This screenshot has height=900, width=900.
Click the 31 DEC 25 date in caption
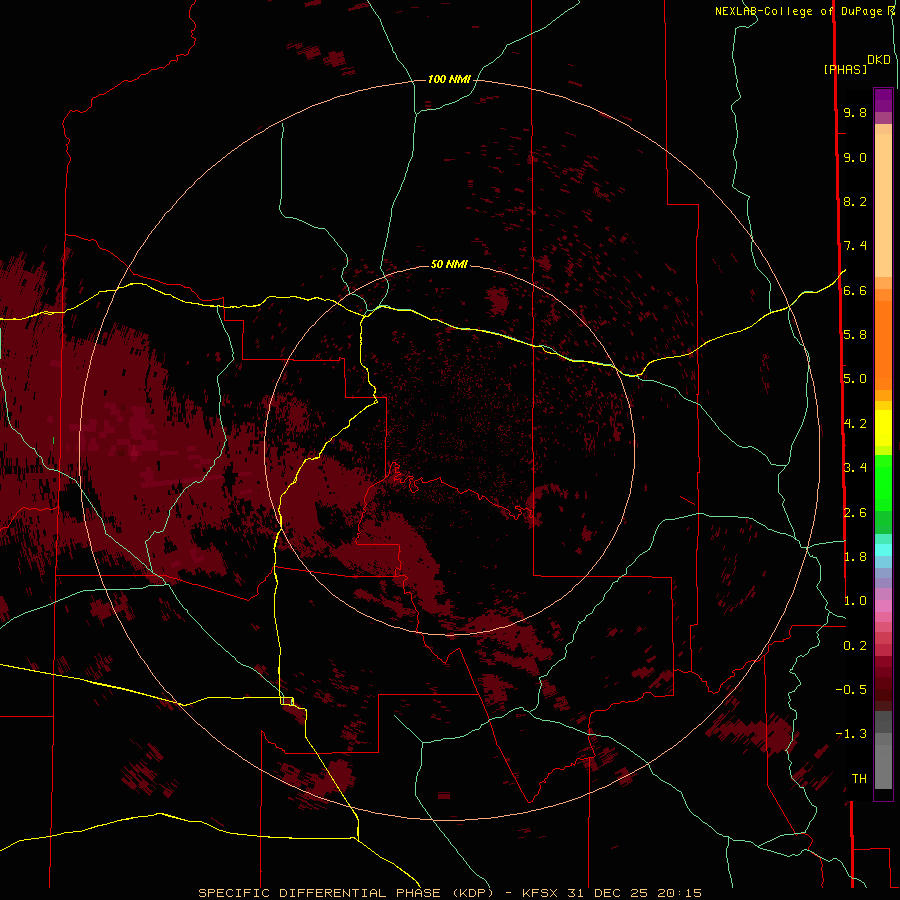[608, 893]
